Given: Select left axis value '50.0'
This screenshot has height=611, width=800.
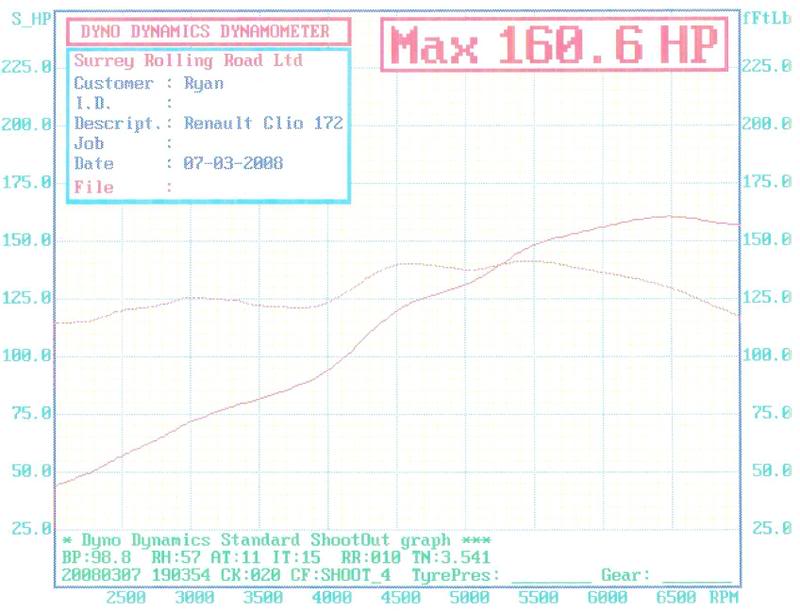Looking at the screenshot, I should pos(32,471).
